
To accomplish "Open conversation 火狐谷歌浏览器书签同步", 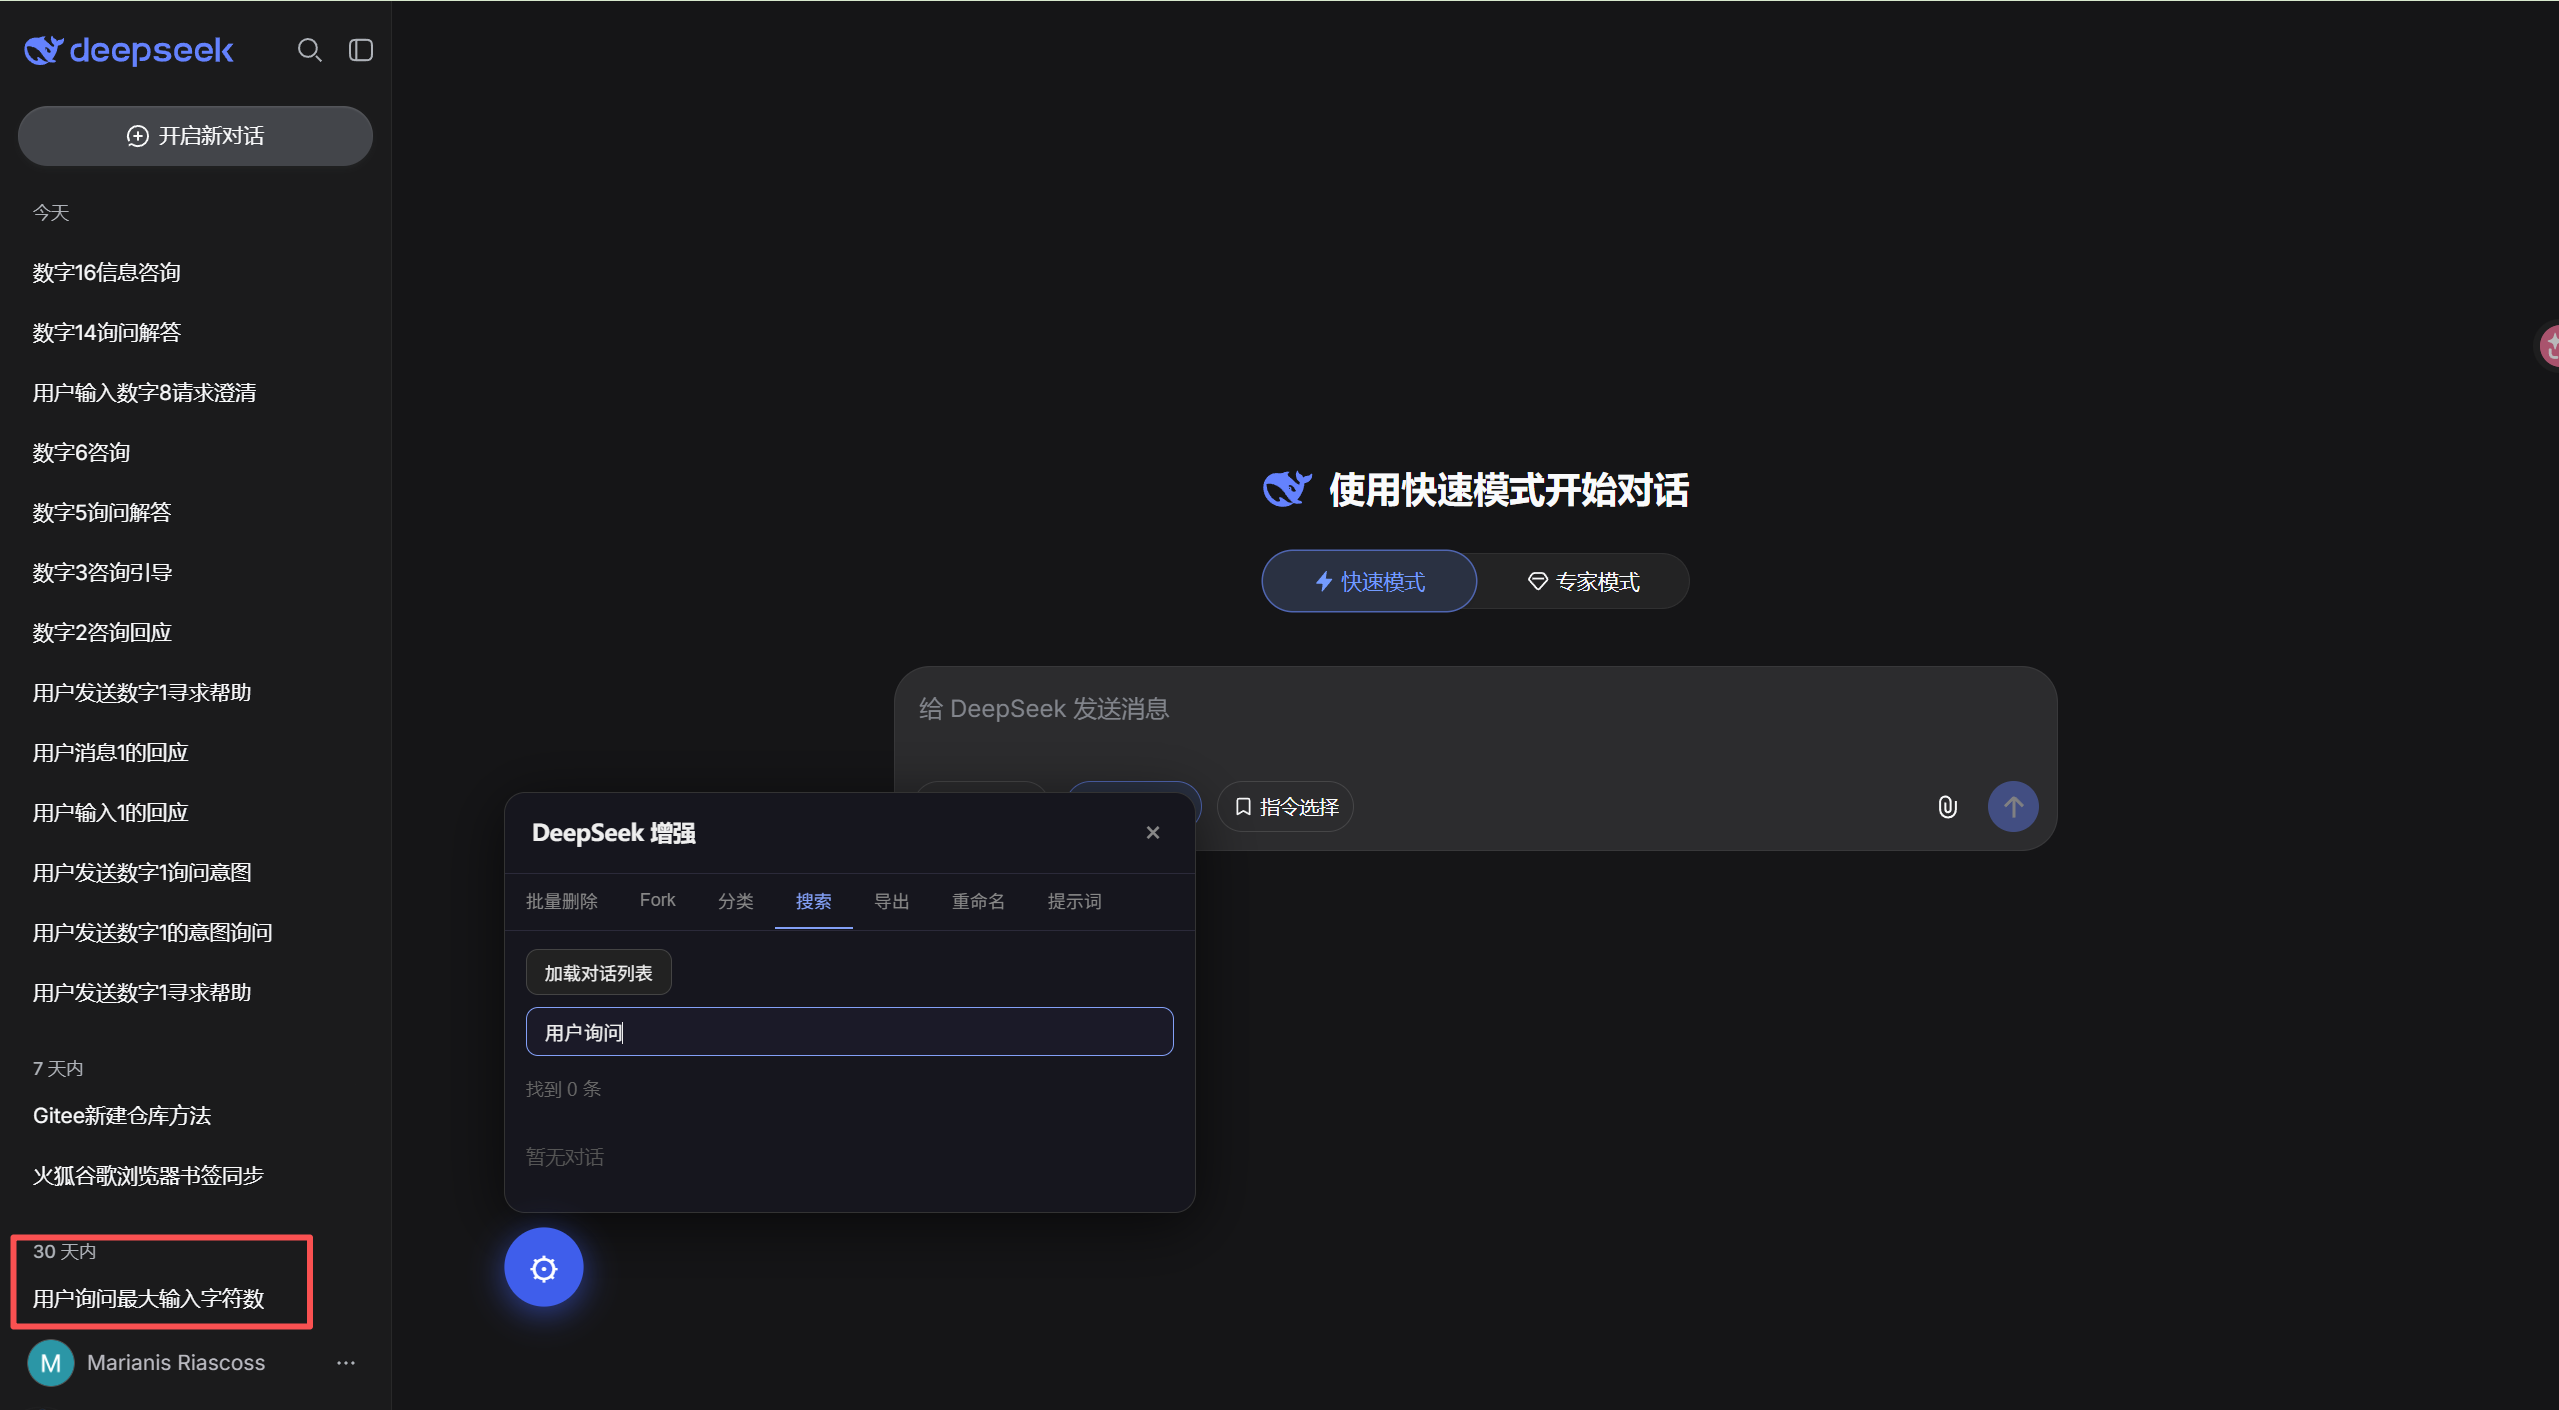I will [x=148, y=1176].
